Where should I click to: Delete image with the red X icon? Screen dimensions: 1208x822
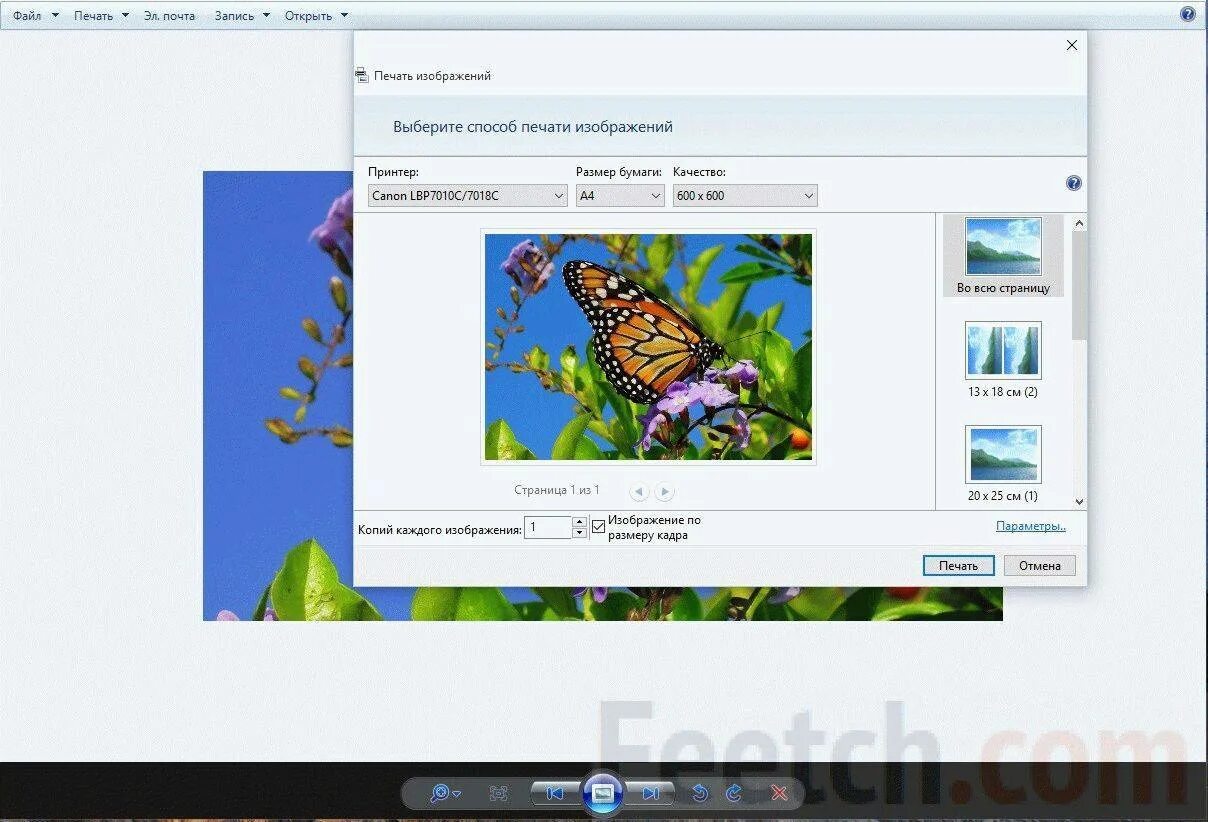[779, 793]
